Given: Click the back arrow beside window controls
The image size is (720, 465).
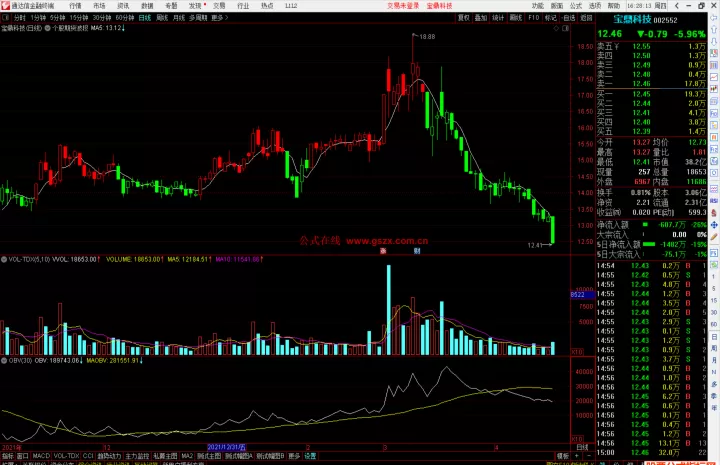Looking at the screenshot, I should tap(677, 6).
